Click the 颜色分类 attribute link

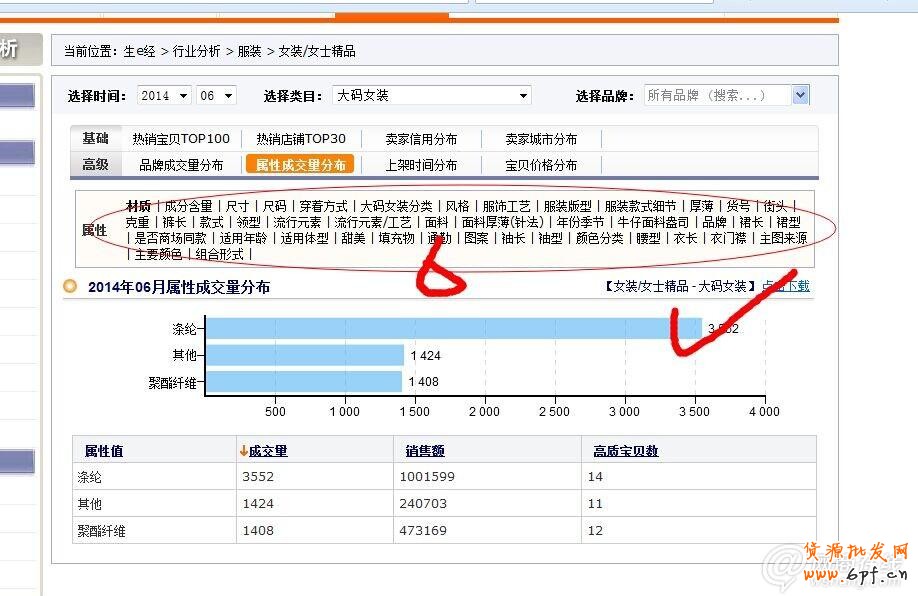pyautogui.click(x=599, y=239)
